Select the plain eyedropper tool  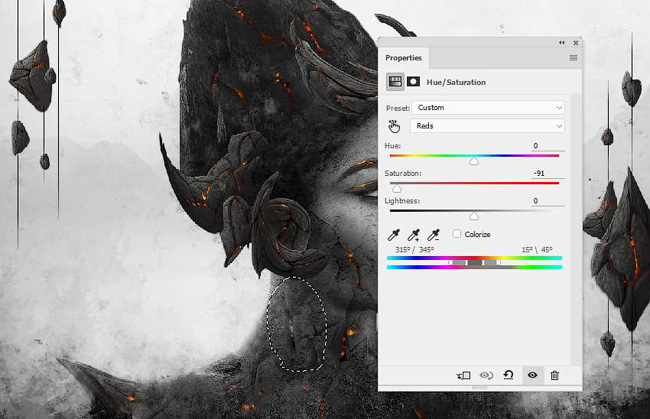pyautogui.click(x=393, y=235)
